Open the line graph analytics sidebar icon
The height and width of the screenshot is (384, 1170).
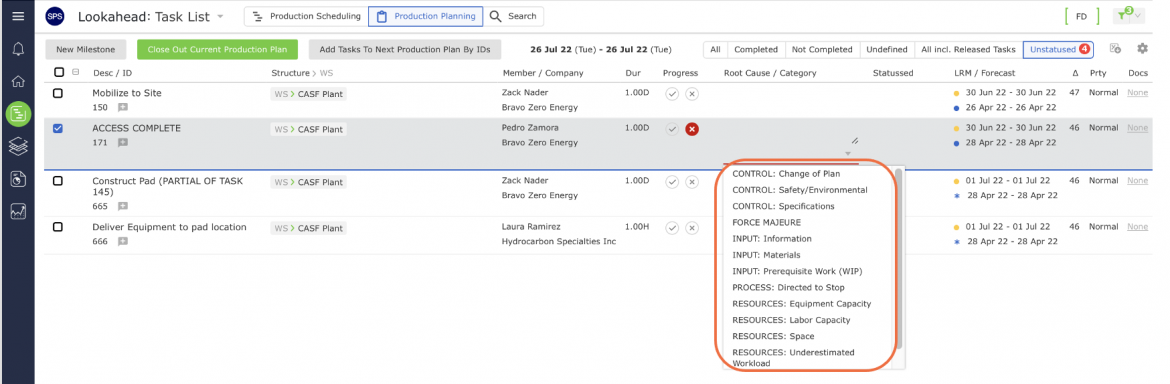pyautogui.click(x=18, y=212)
